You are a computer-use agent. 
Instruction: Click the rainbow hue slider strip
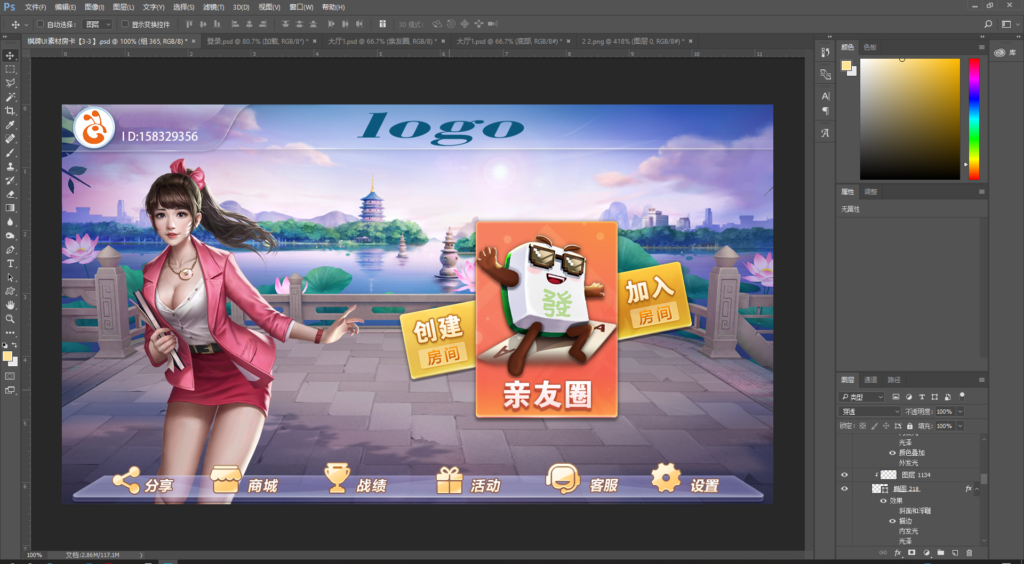[x=974, y=118]
